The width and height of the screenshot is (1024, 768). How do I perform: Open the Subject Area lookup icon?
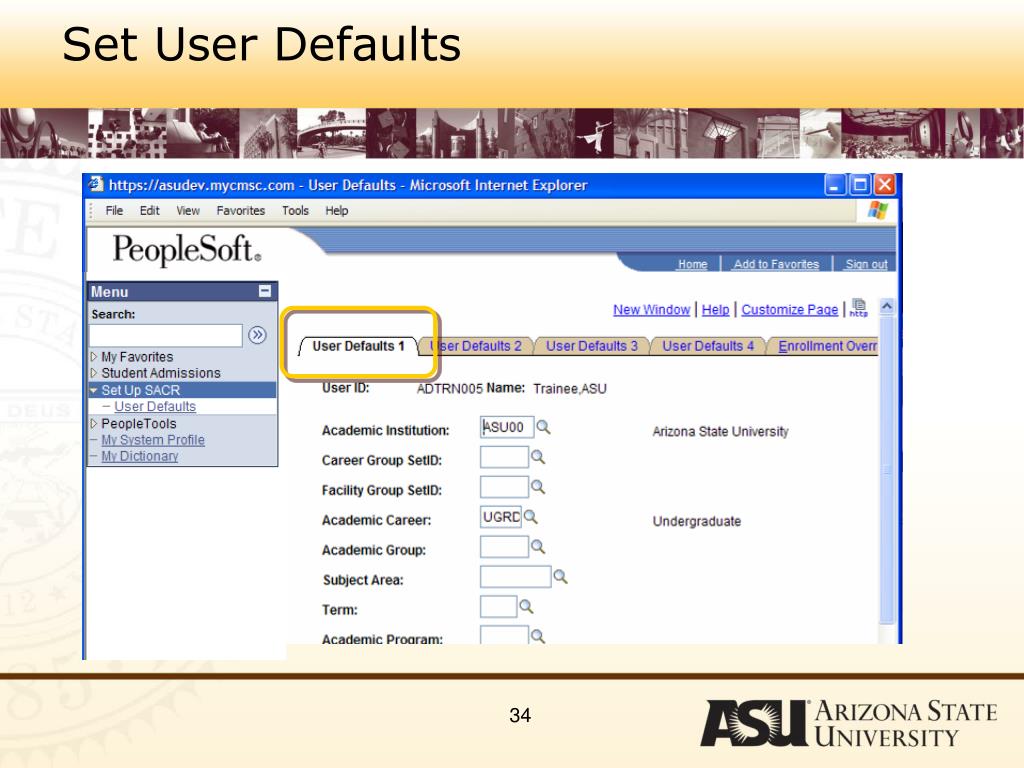pyautogui.click(x=560, y=577)
